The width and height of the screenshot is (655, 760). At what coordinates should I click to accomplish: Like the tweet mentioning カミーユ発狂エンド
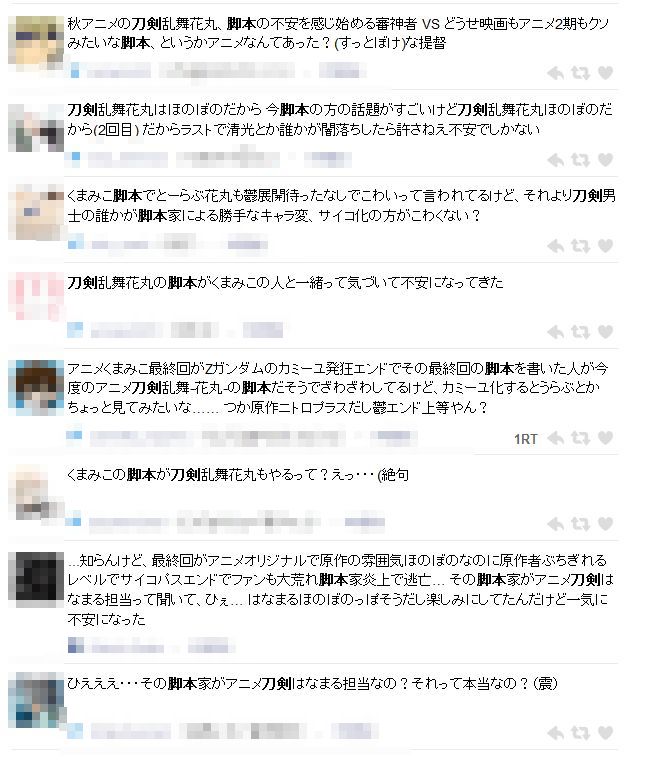605,438
